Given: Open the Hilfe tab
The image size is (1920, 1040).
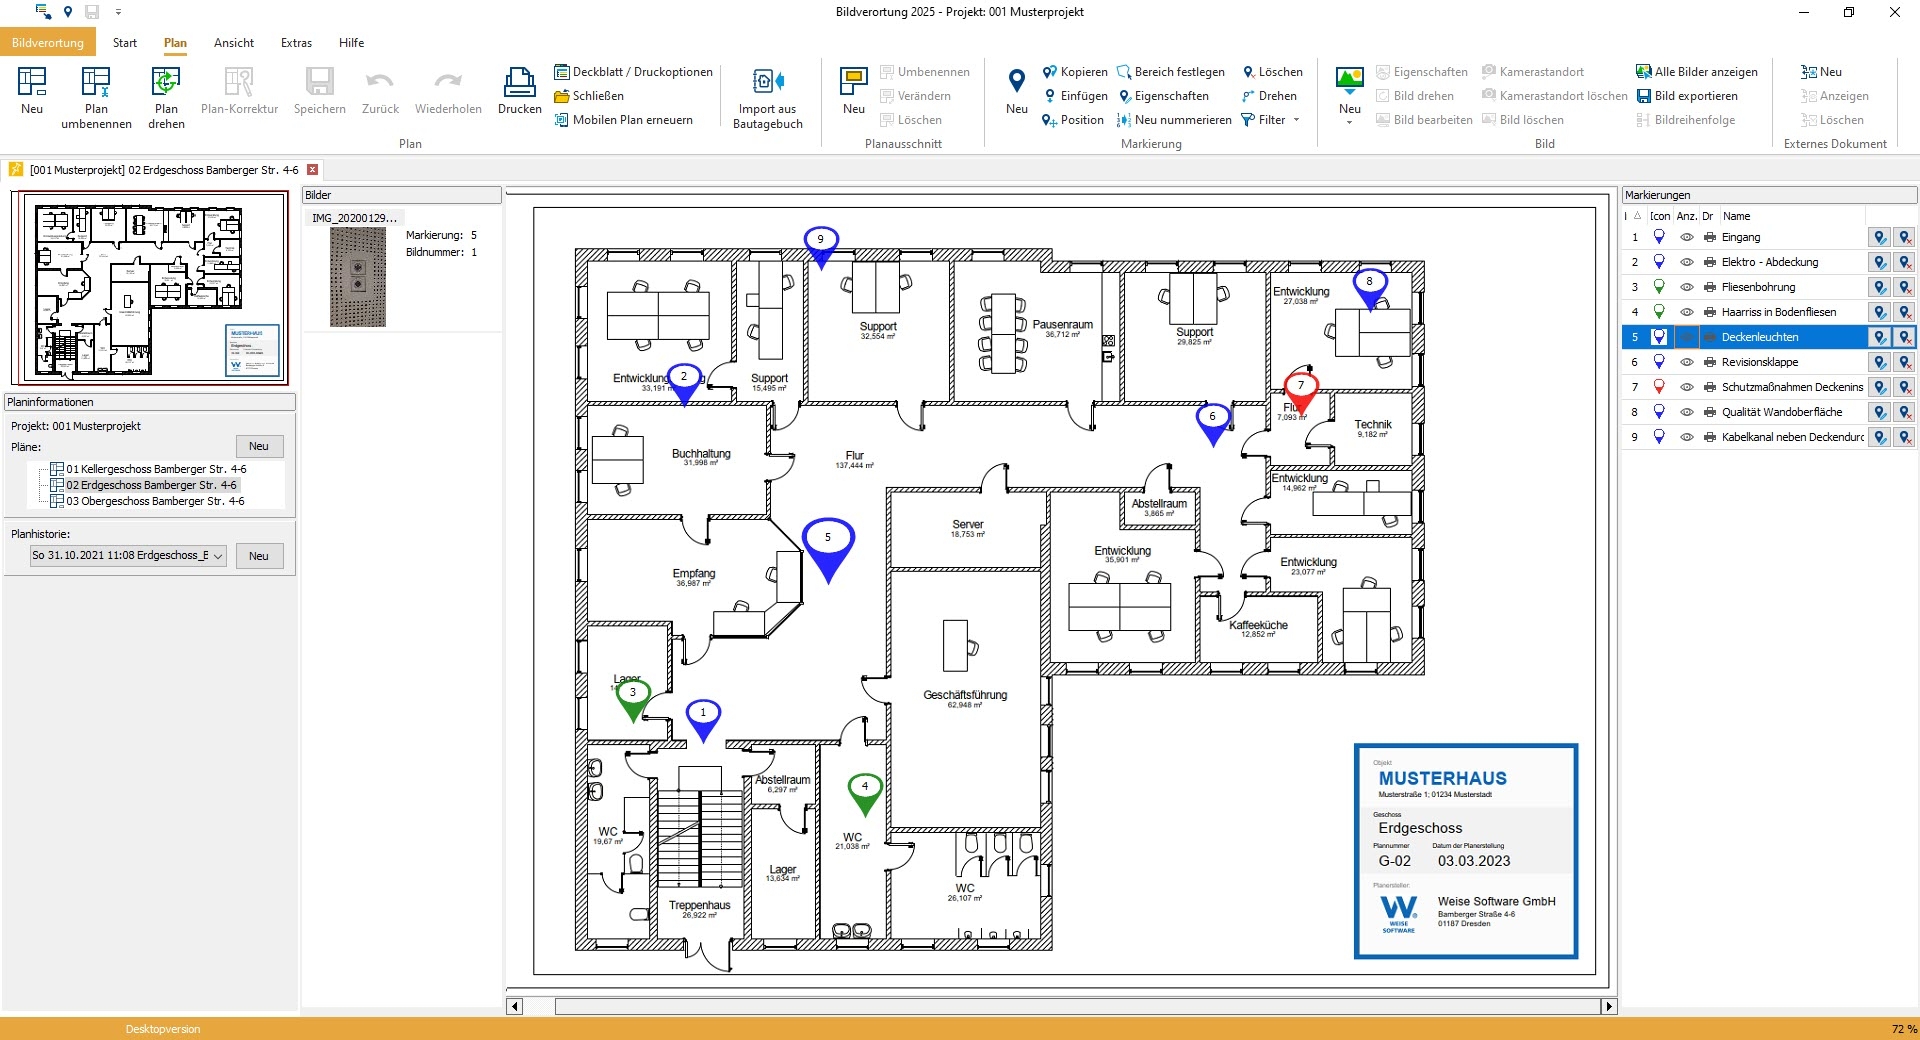Looking at the screenshot, I should (351, 43).
